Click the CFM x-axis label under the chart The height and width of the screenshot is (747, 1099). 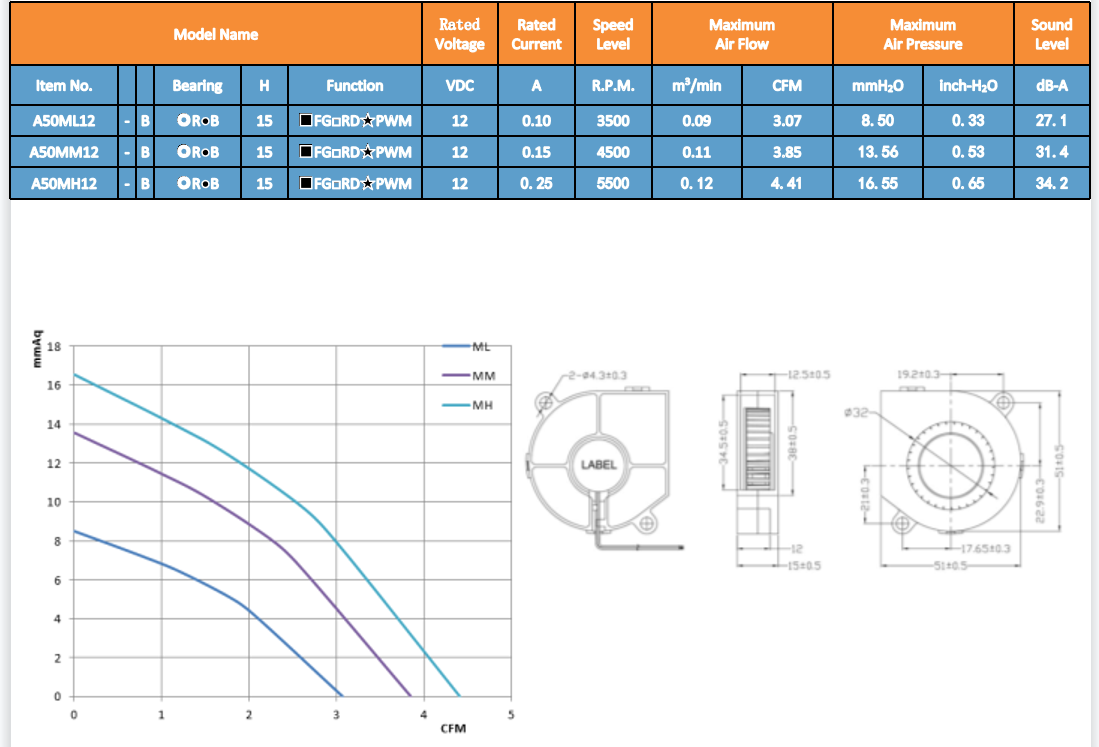[453, 728]
